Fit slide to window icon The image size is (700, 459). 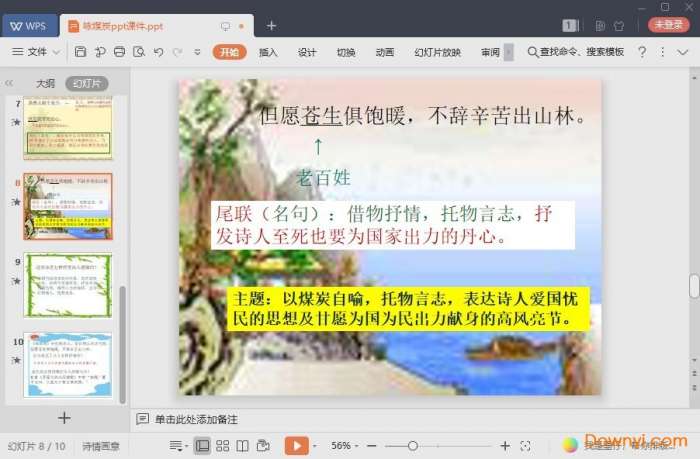point(525,446)
